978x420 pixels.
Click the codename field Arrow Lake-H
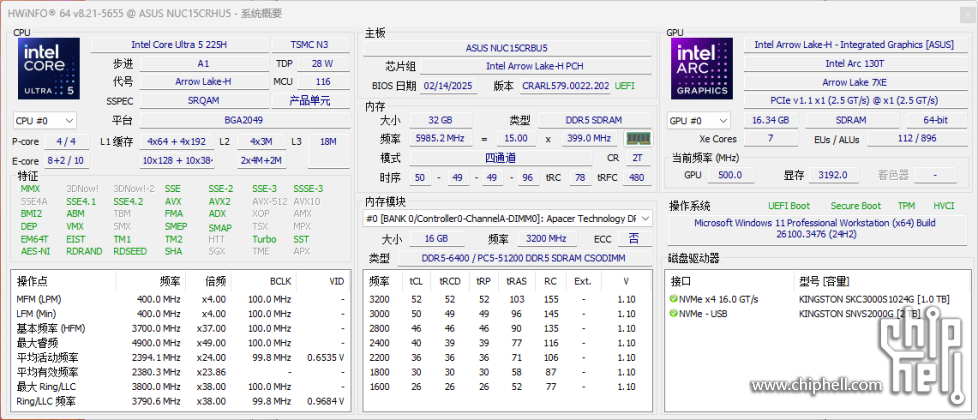[x=203, y=82]
